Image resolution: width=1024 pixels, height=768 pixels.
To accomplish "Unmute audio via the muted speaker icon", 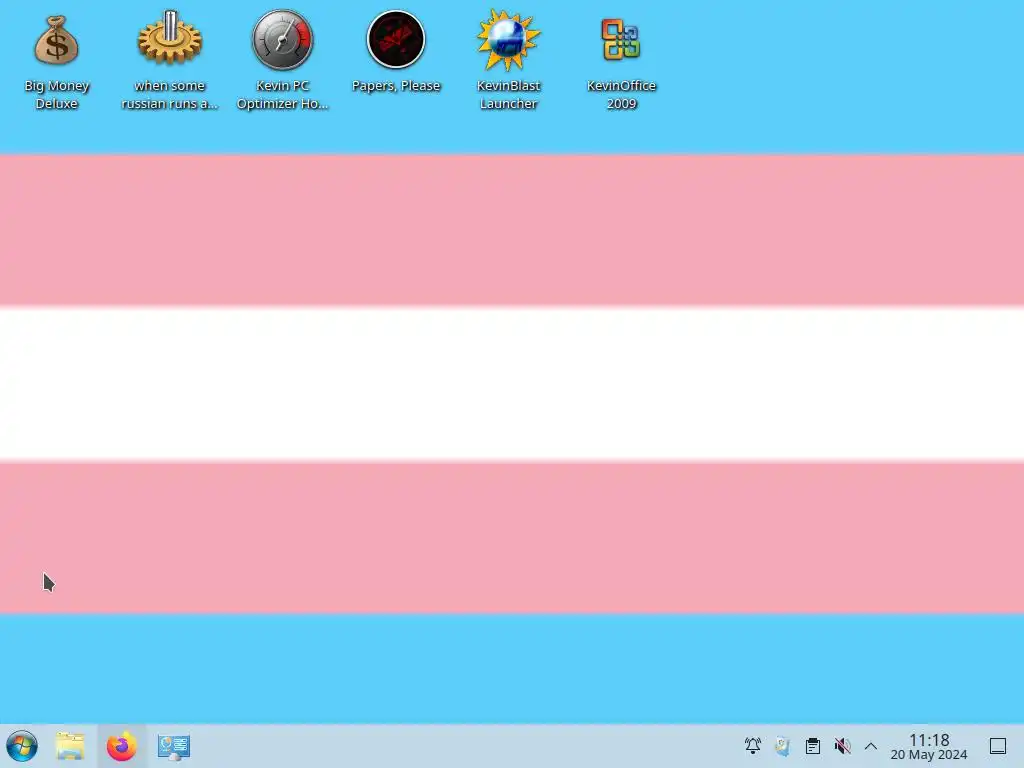I will click(842, 746).
